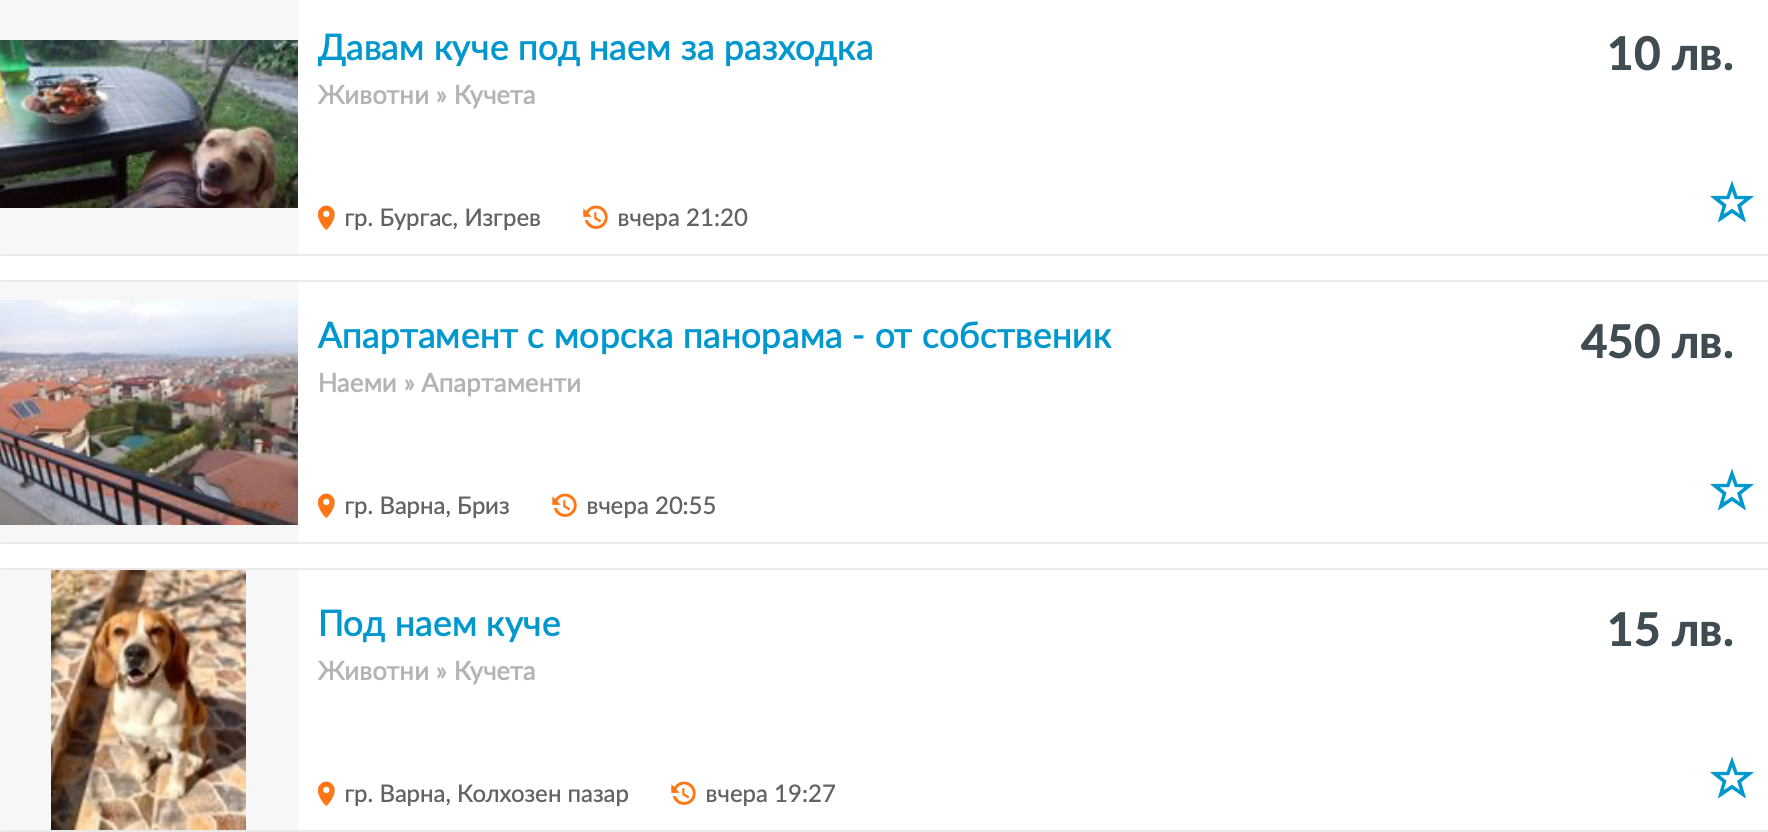
Task: Go to the "Наеми" category
Action: (x=357, y=383)
